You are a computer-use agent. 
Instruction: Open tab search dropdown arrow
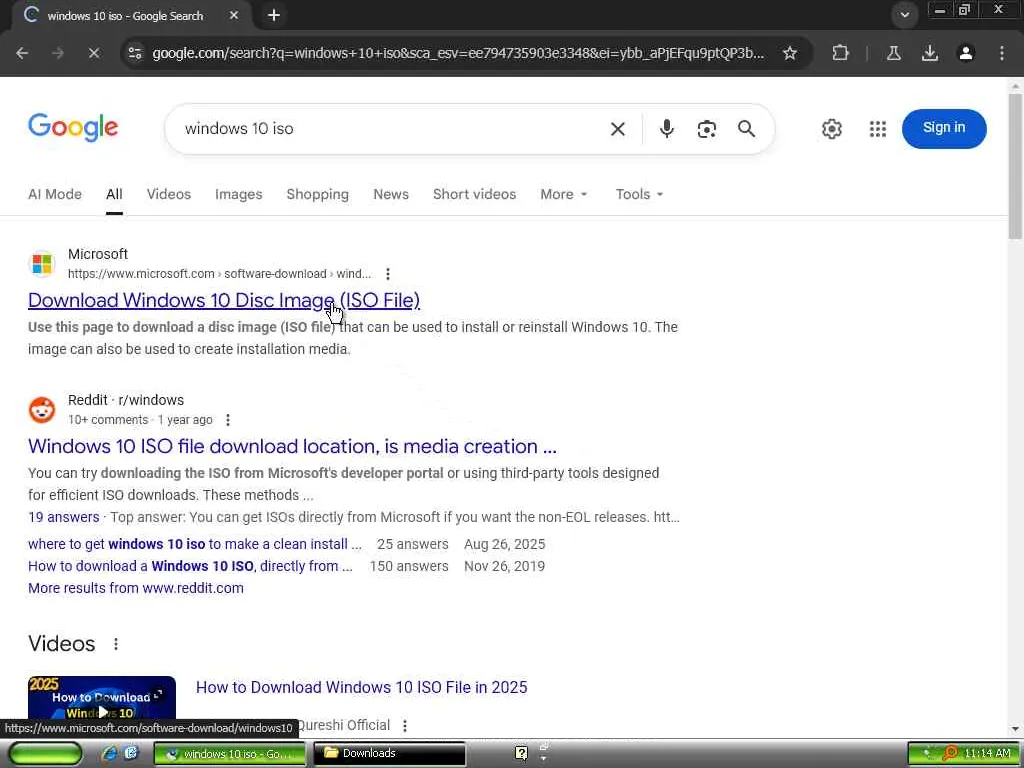click(x=904, y=15)
